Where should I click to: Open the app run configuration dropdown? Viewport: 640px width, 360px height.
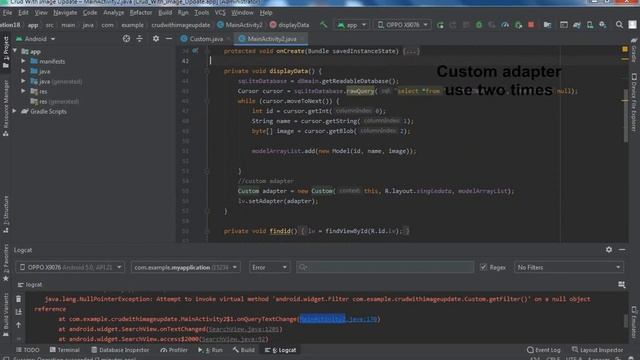351,25
